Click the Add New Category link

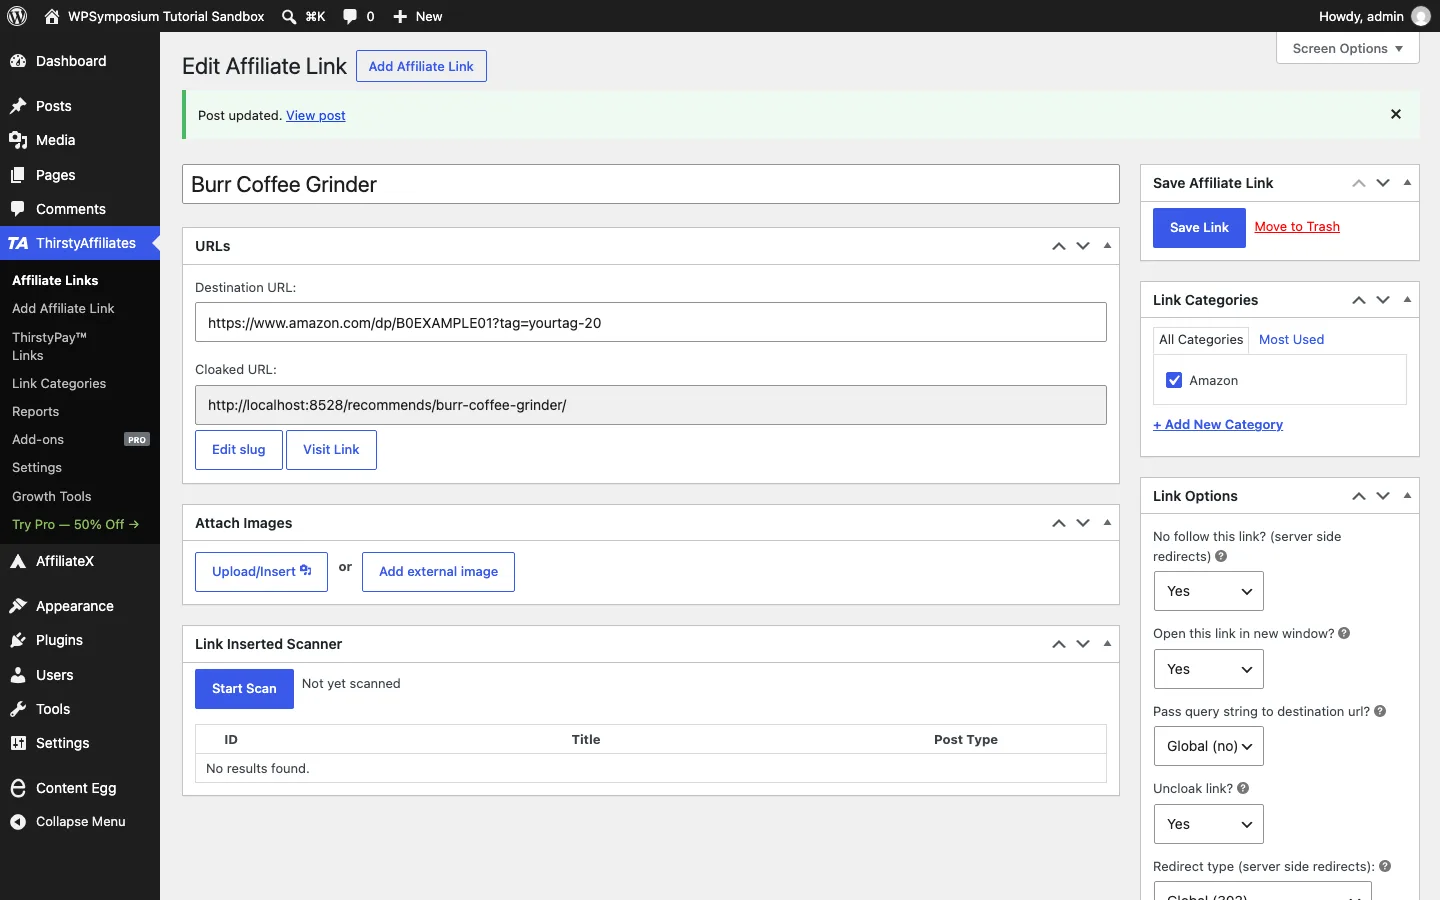pos(1218,424)
